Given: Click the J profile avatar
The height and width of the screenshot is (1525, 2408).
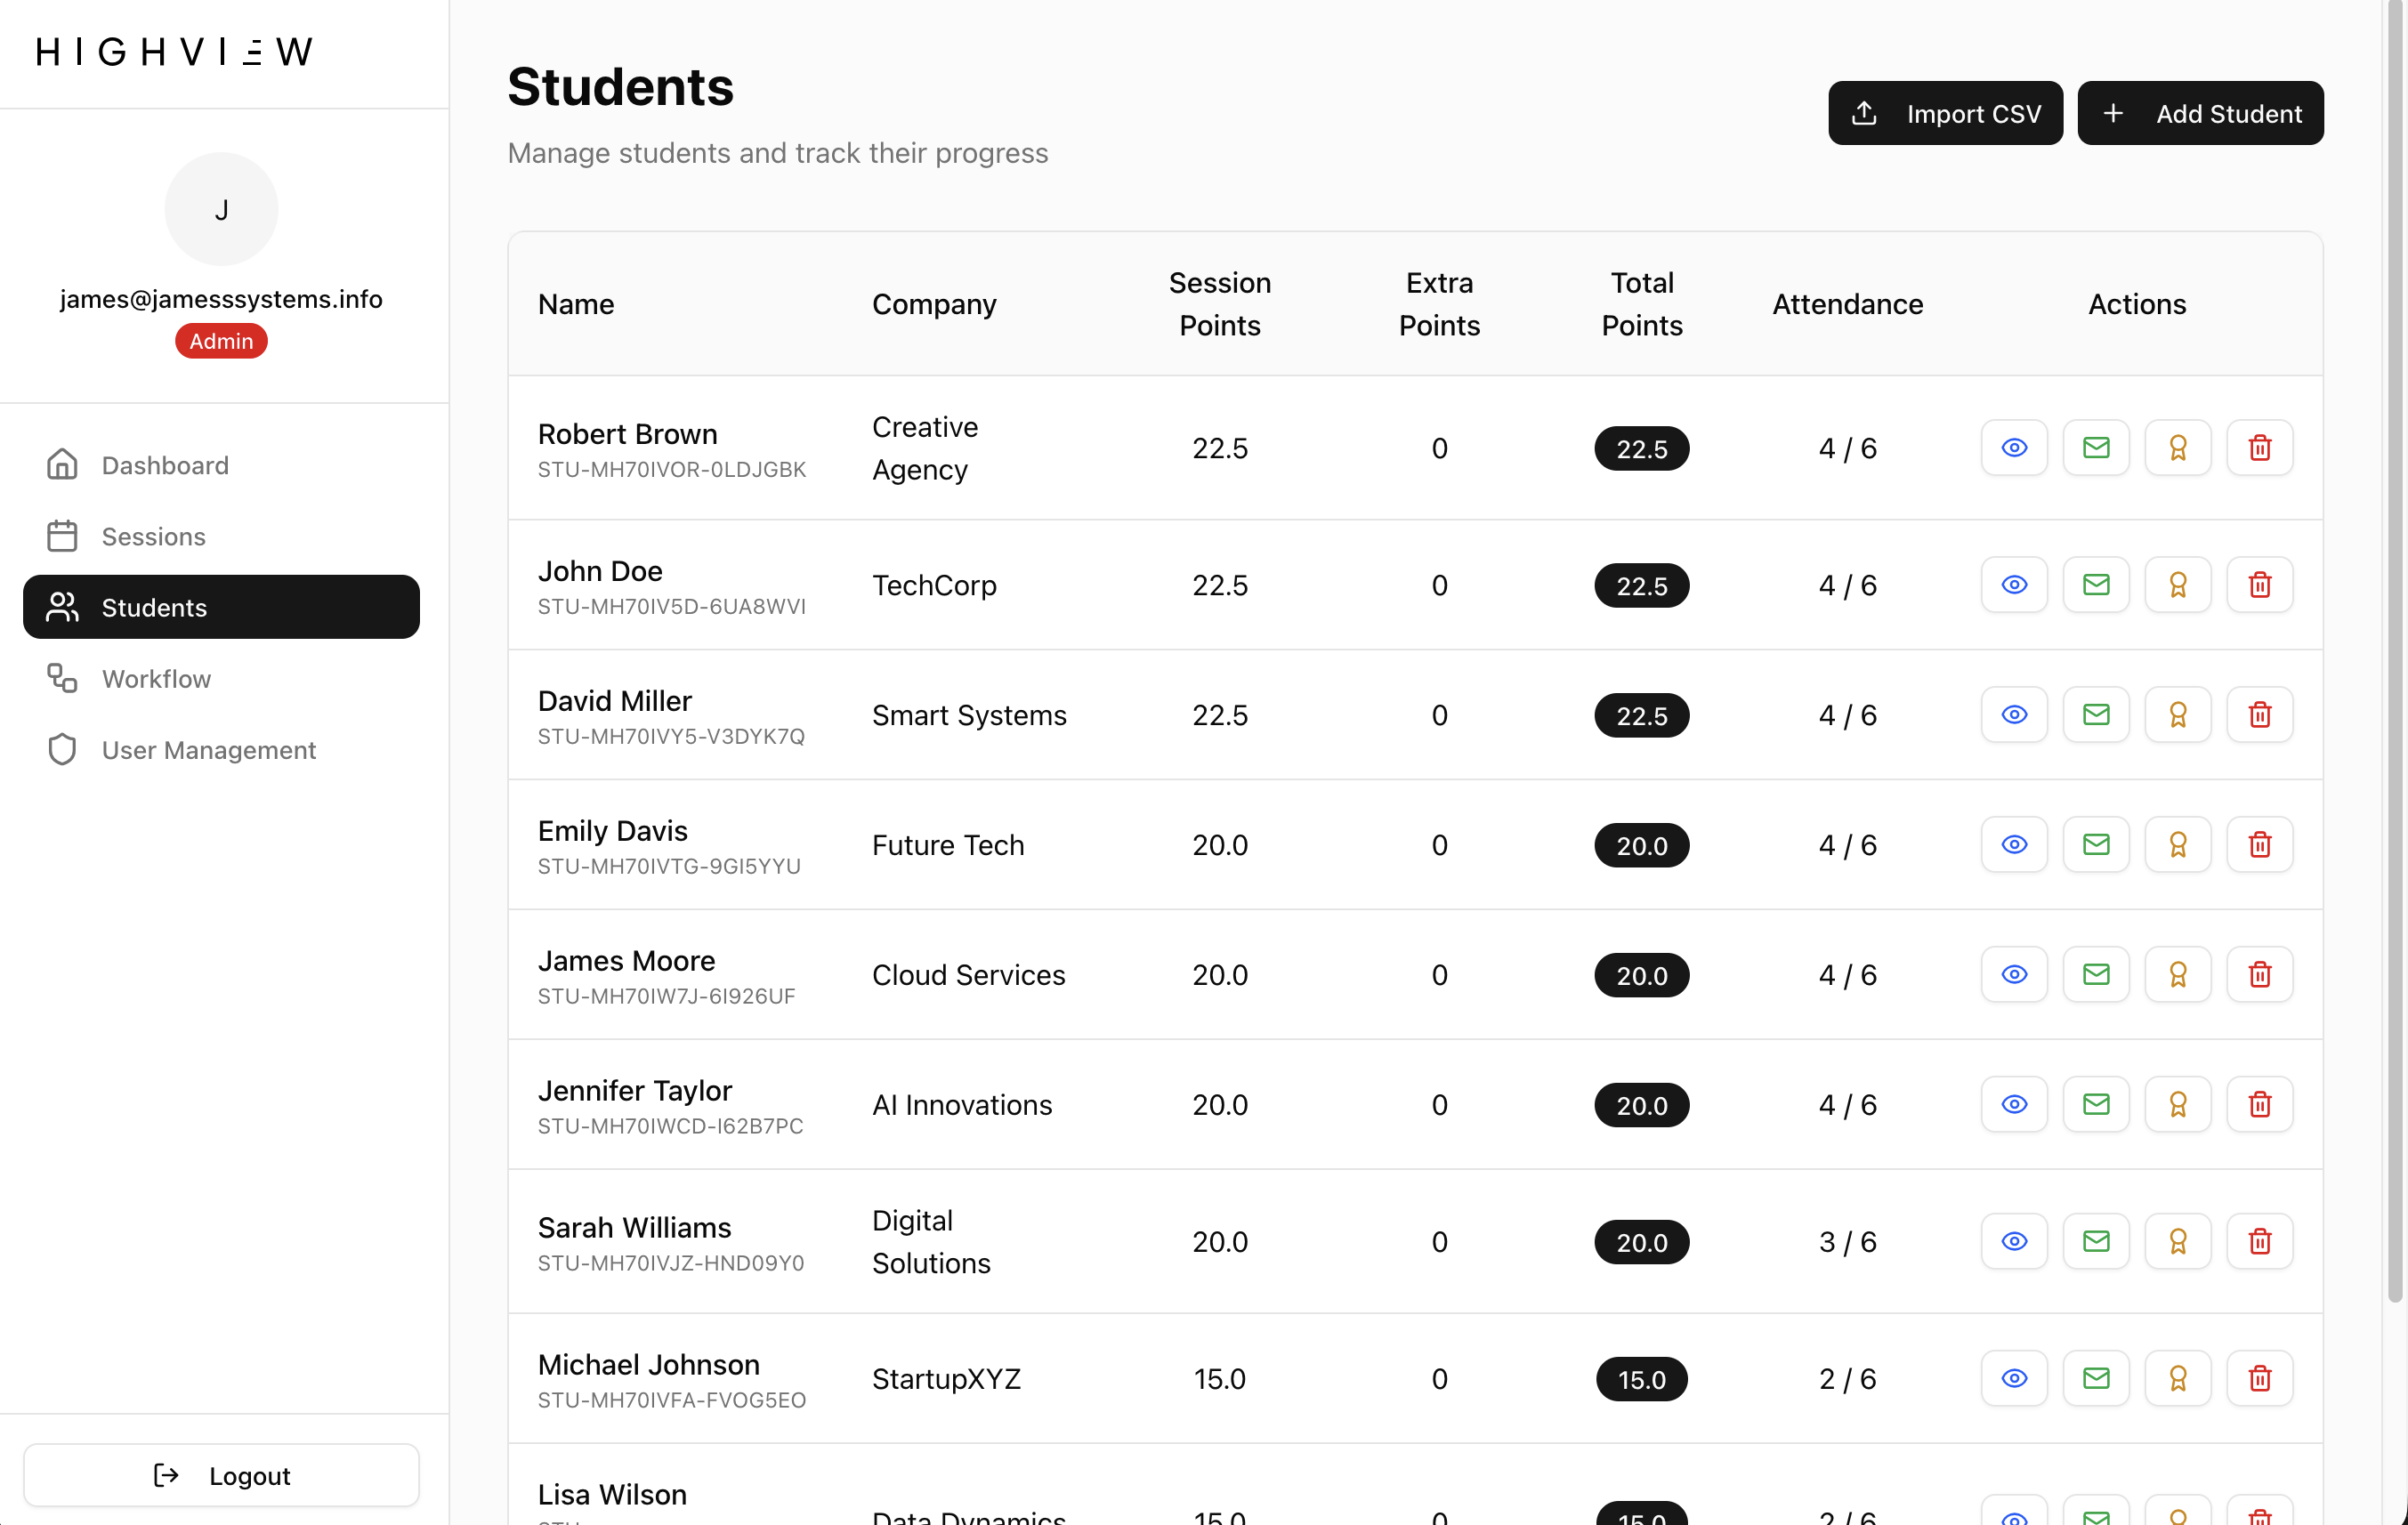Looking at the screenshot, I should pyautogui.click(x=221, y=209).
